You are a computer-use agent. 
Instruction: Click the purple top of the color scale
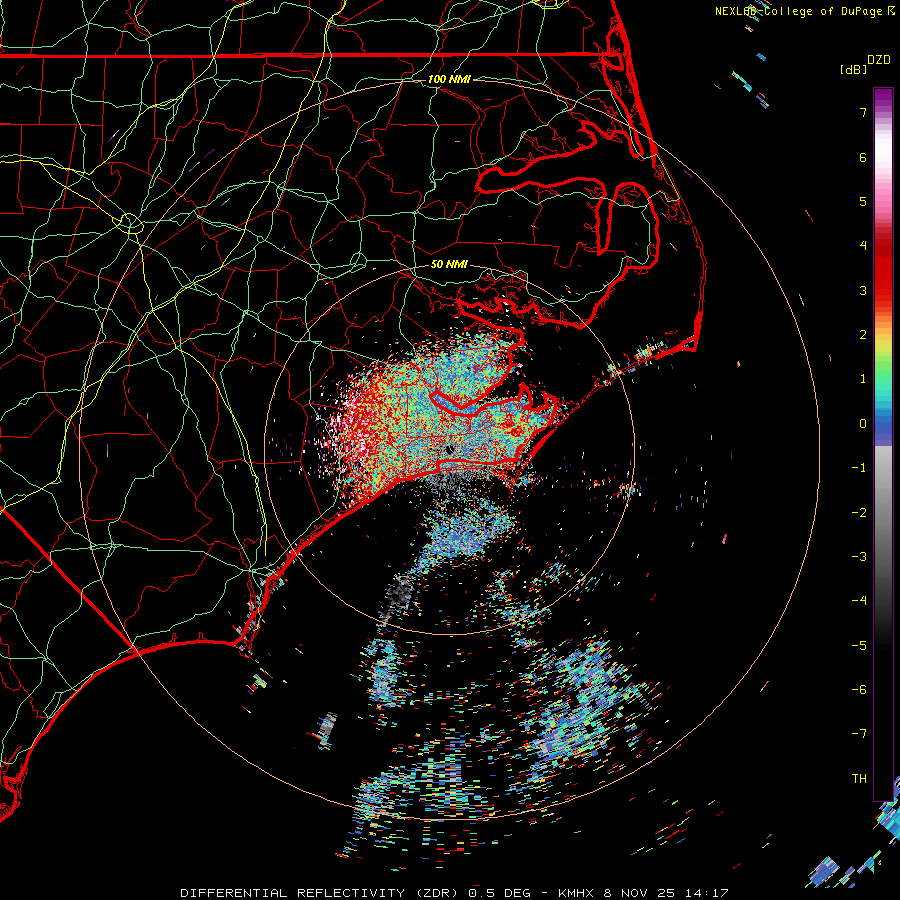pyautogui.click(x=883, y=98)
